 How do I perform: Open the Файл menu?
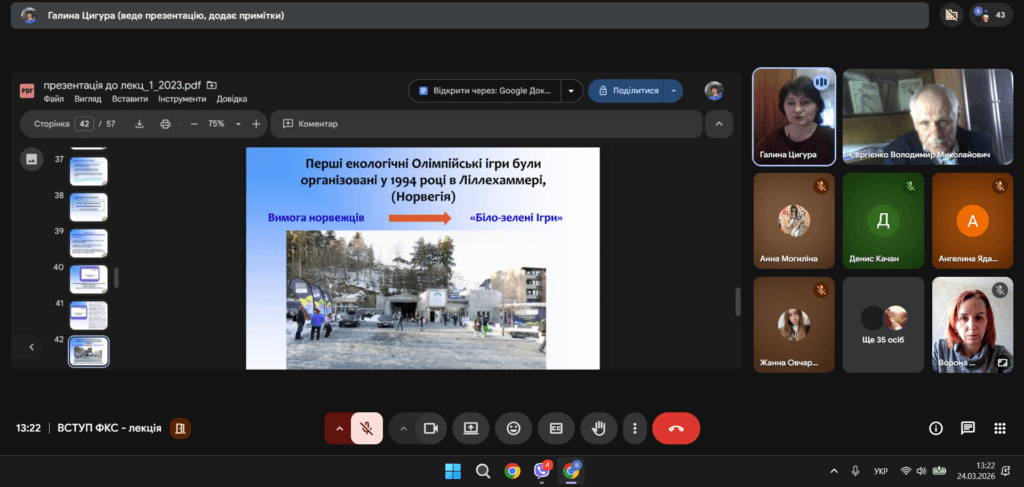click(54, 99)
